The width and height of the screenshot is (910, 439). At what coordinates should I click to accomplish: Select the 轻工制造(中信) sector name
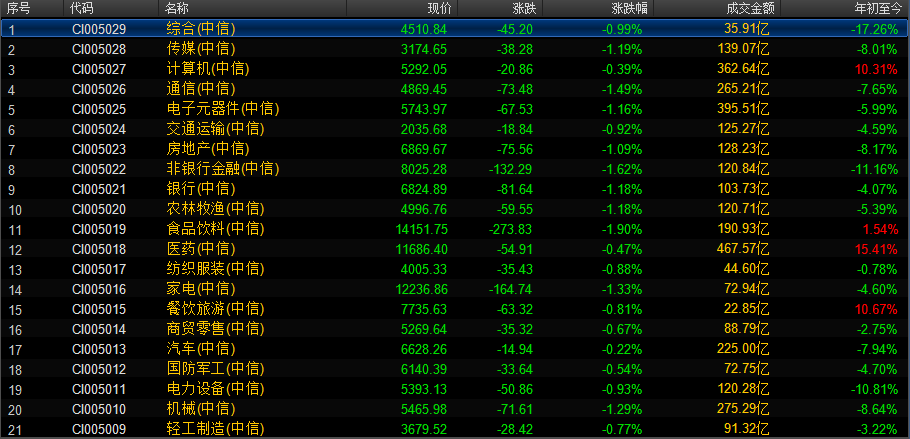214,429
